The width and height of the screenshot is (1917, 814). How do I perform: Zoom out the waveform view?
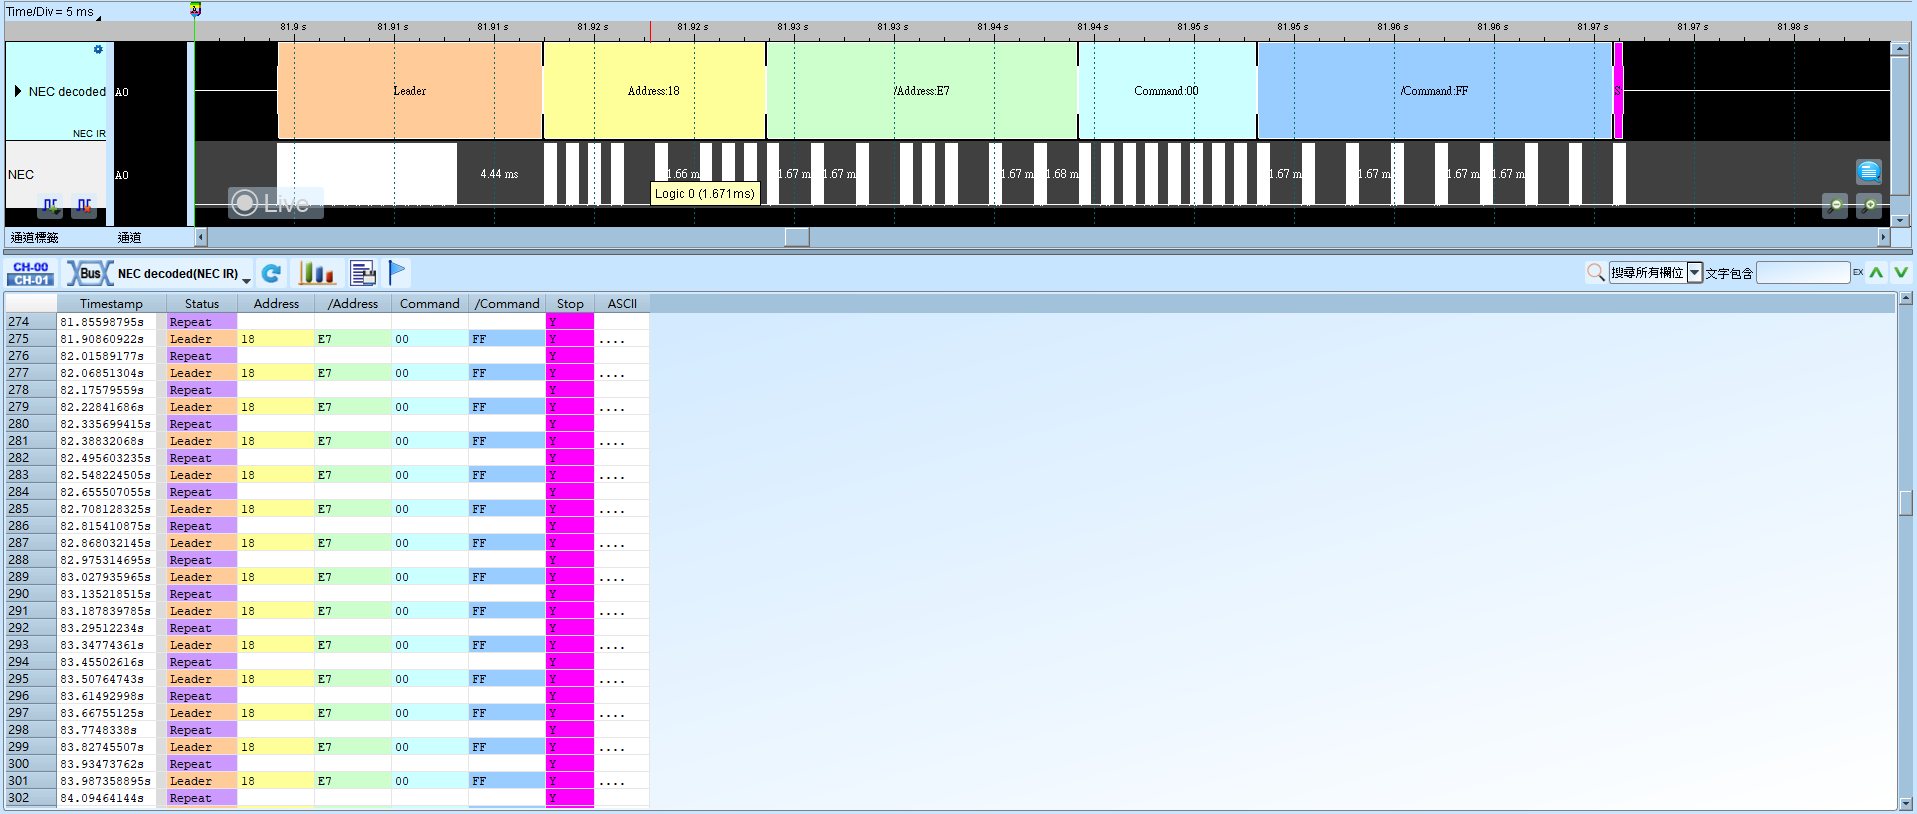point(1835,205)
